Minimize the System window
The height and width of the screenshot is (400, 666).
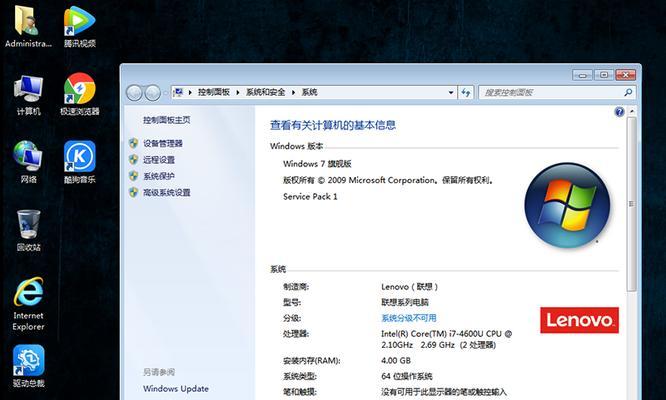[x=582, y=75]
